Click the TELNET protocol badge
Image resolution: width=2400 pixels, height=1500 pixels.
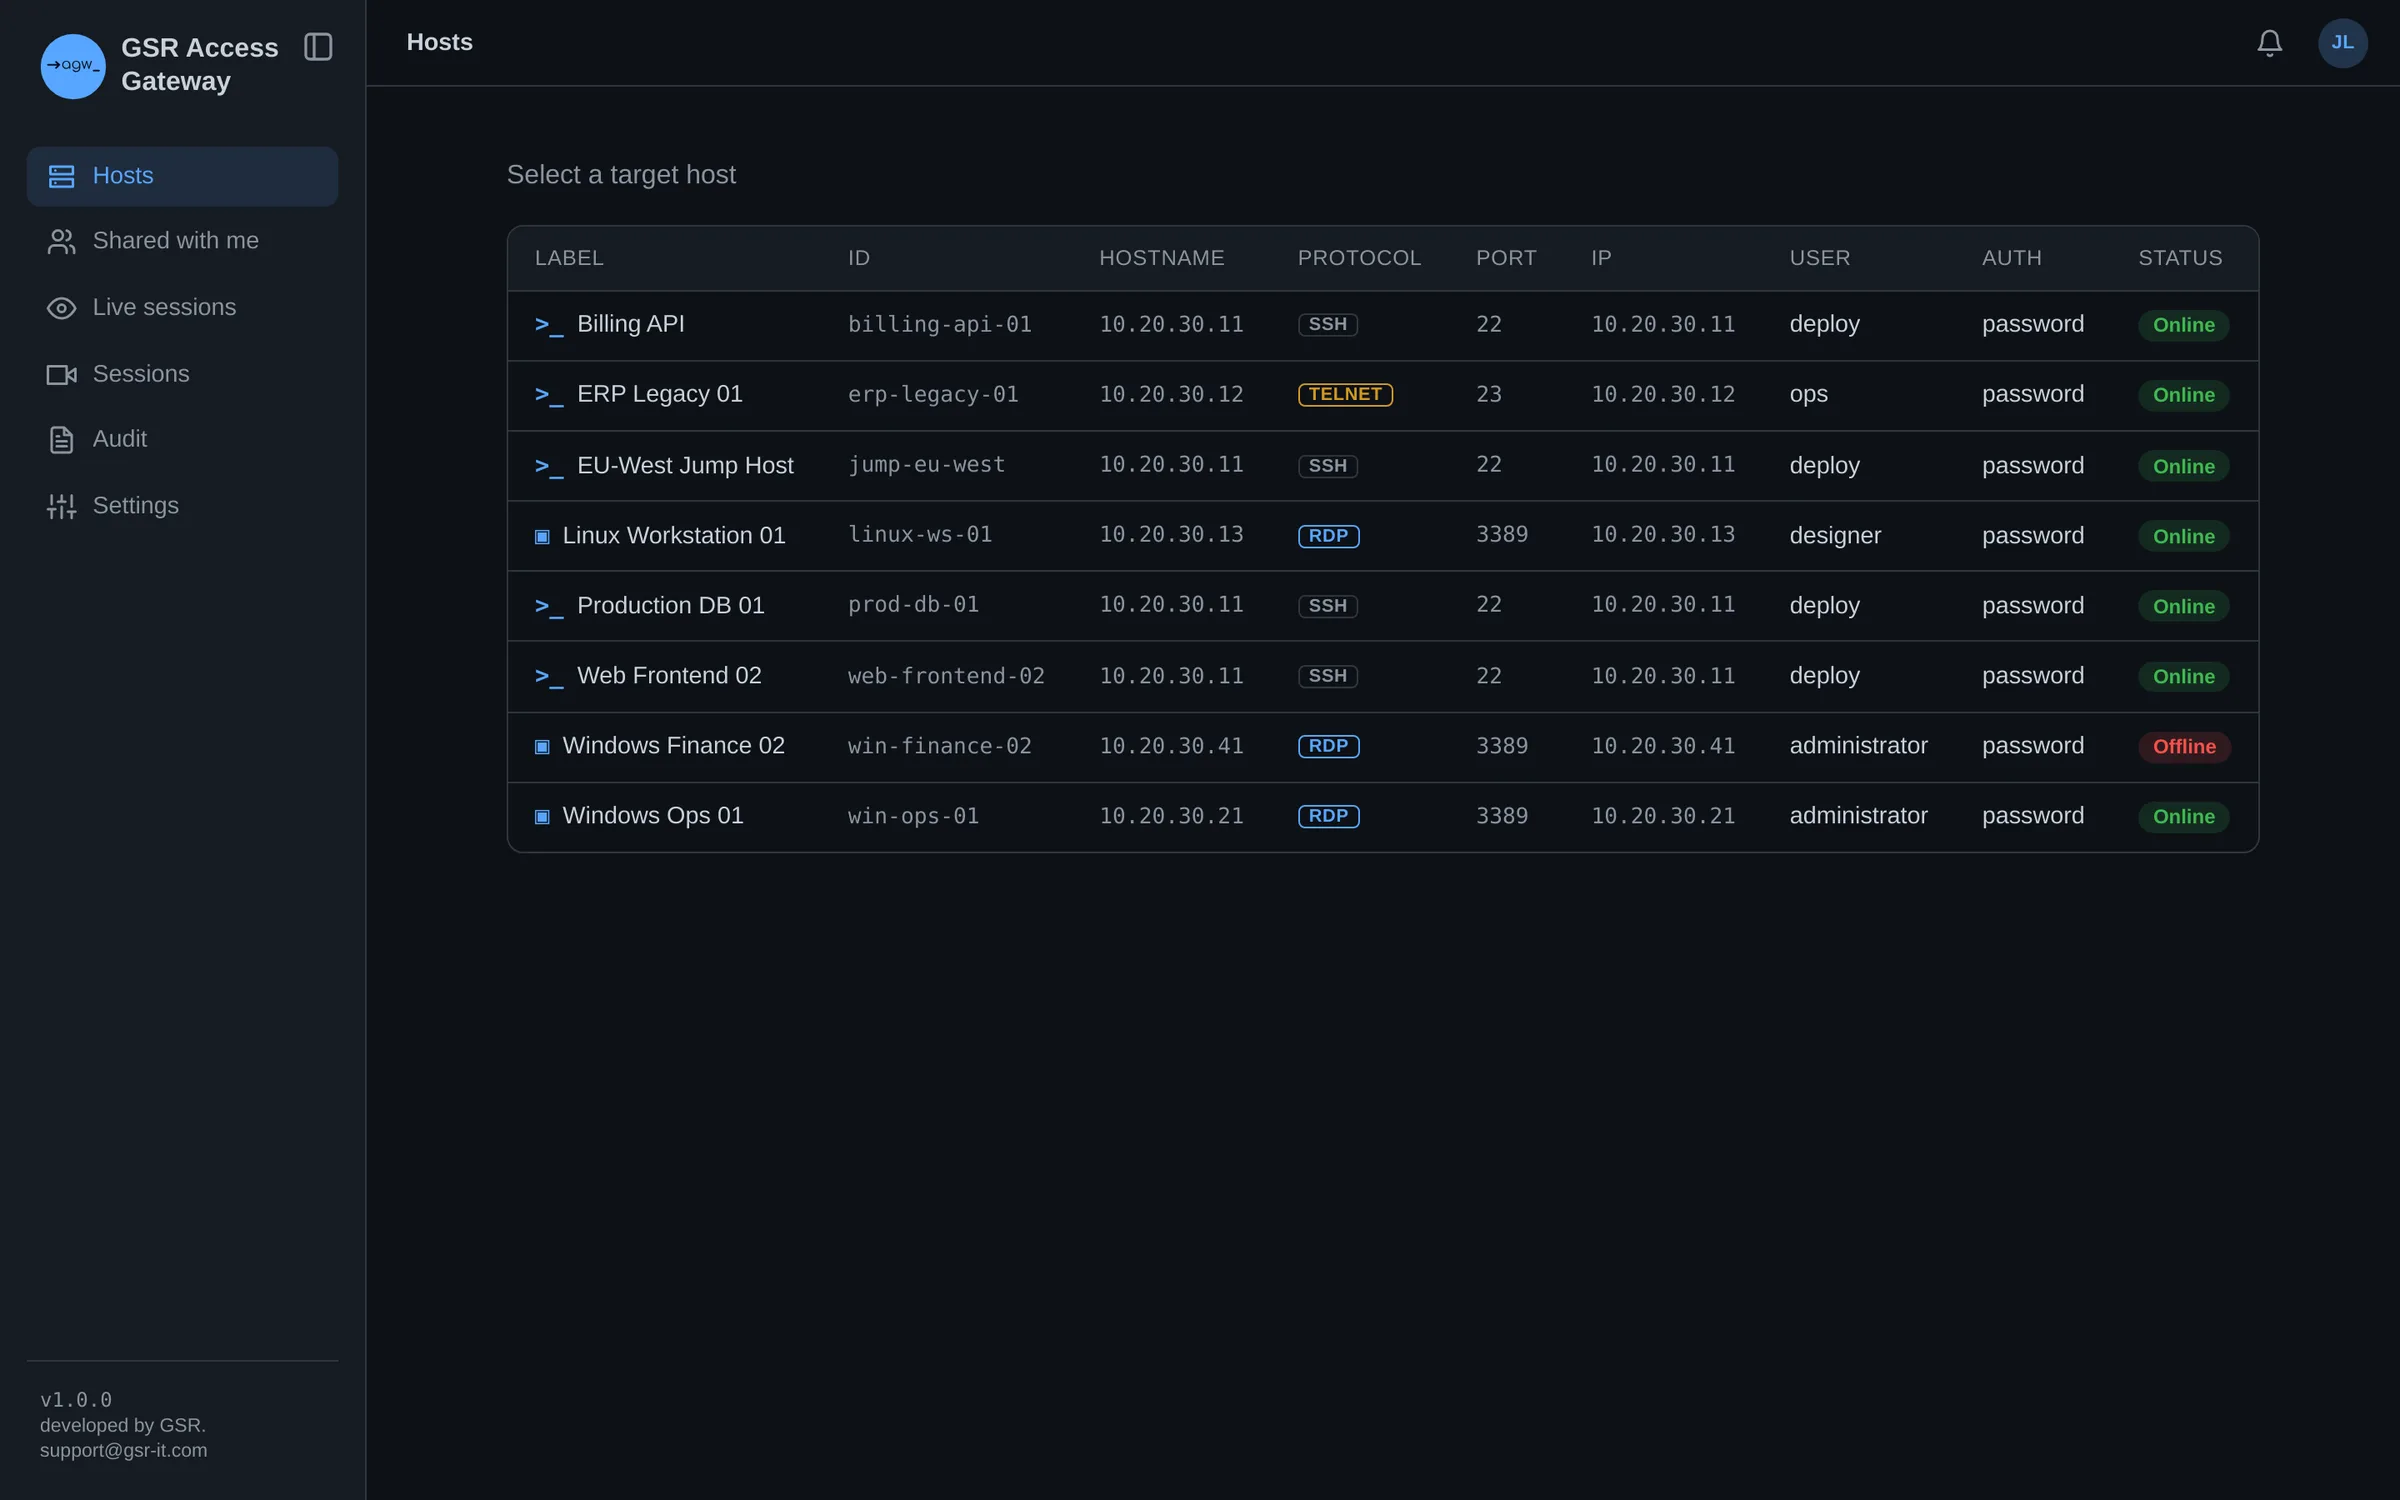pos(1345,394)
